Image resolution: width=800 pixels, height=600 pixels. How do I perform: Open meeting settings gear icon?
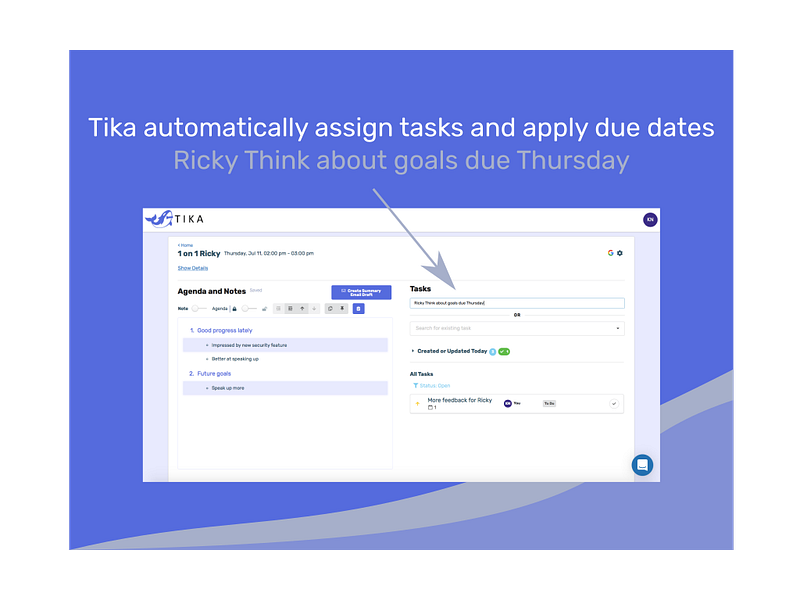coord(619,253)
